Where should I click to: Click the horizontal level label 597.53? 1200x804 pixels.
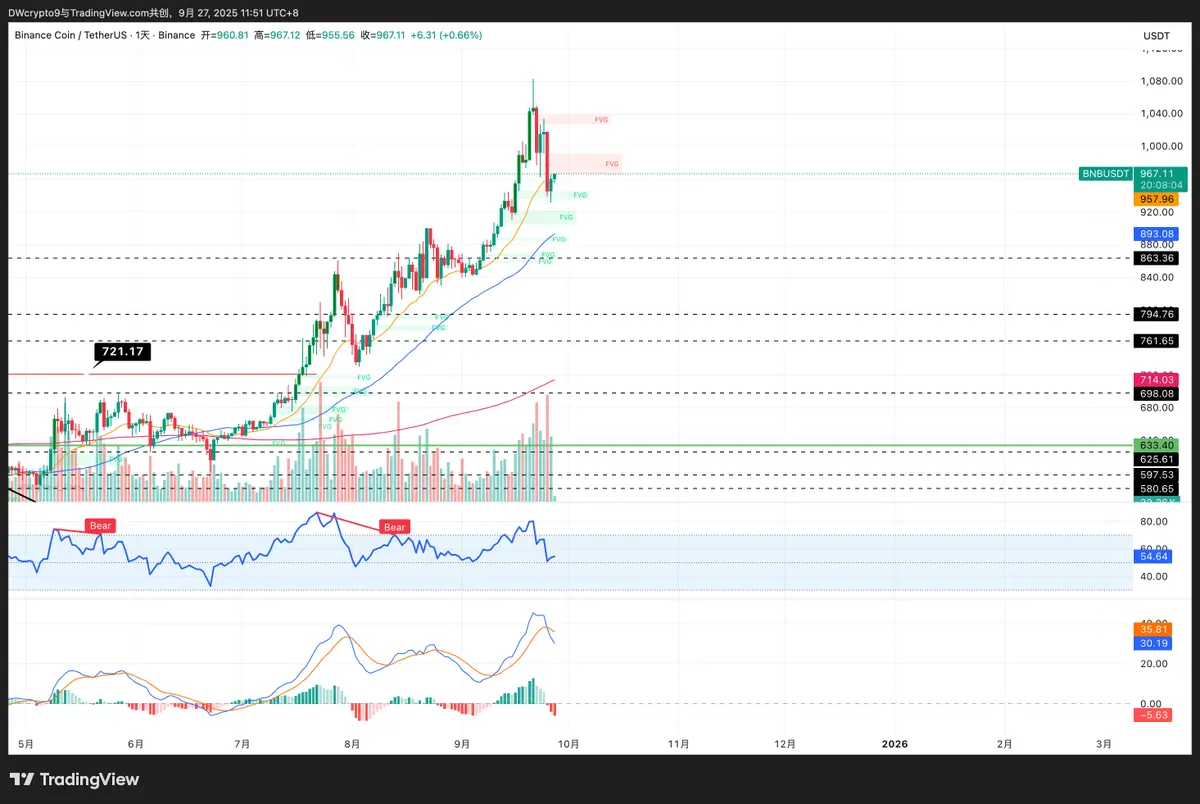(x=1156, y=475)
